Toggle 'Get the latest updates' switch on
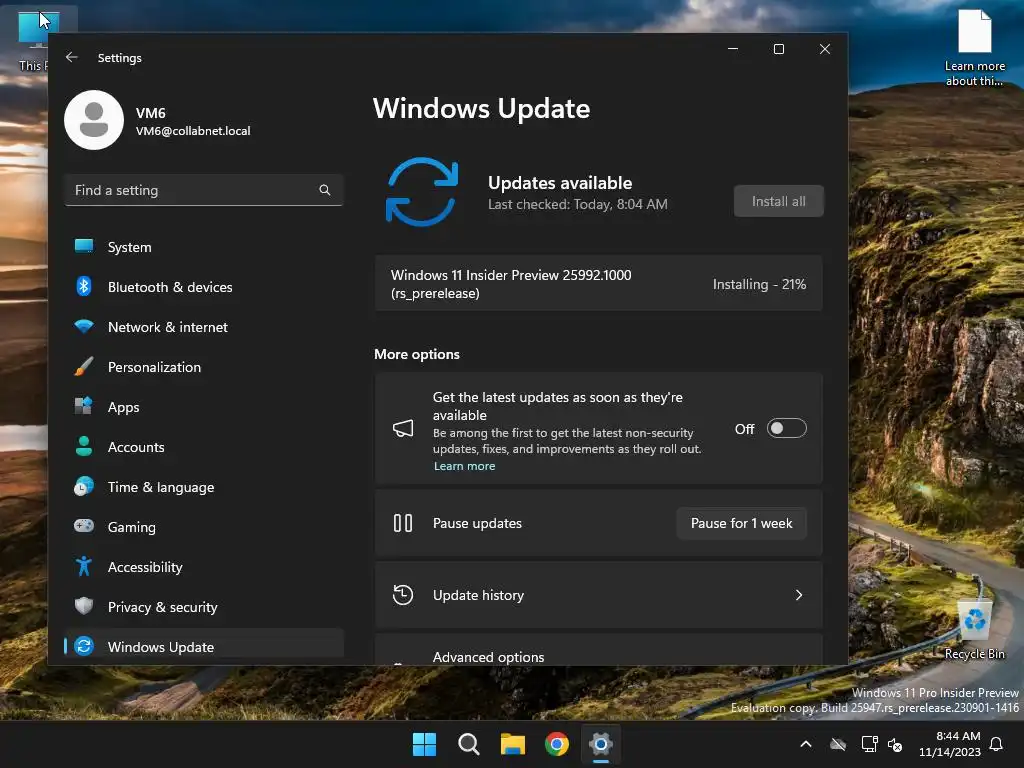The image size is (1024, 768). tap(786, 428)
